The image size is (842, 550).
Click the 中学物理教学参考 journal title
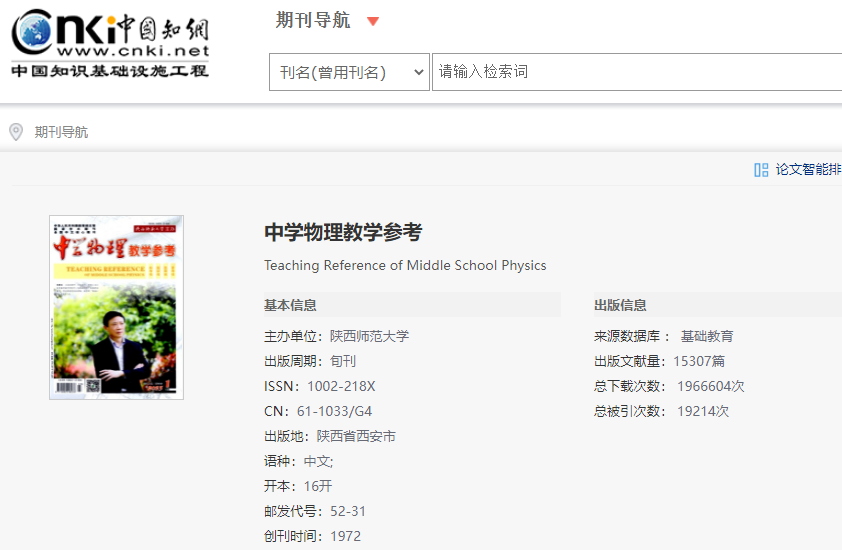point(343,233)
